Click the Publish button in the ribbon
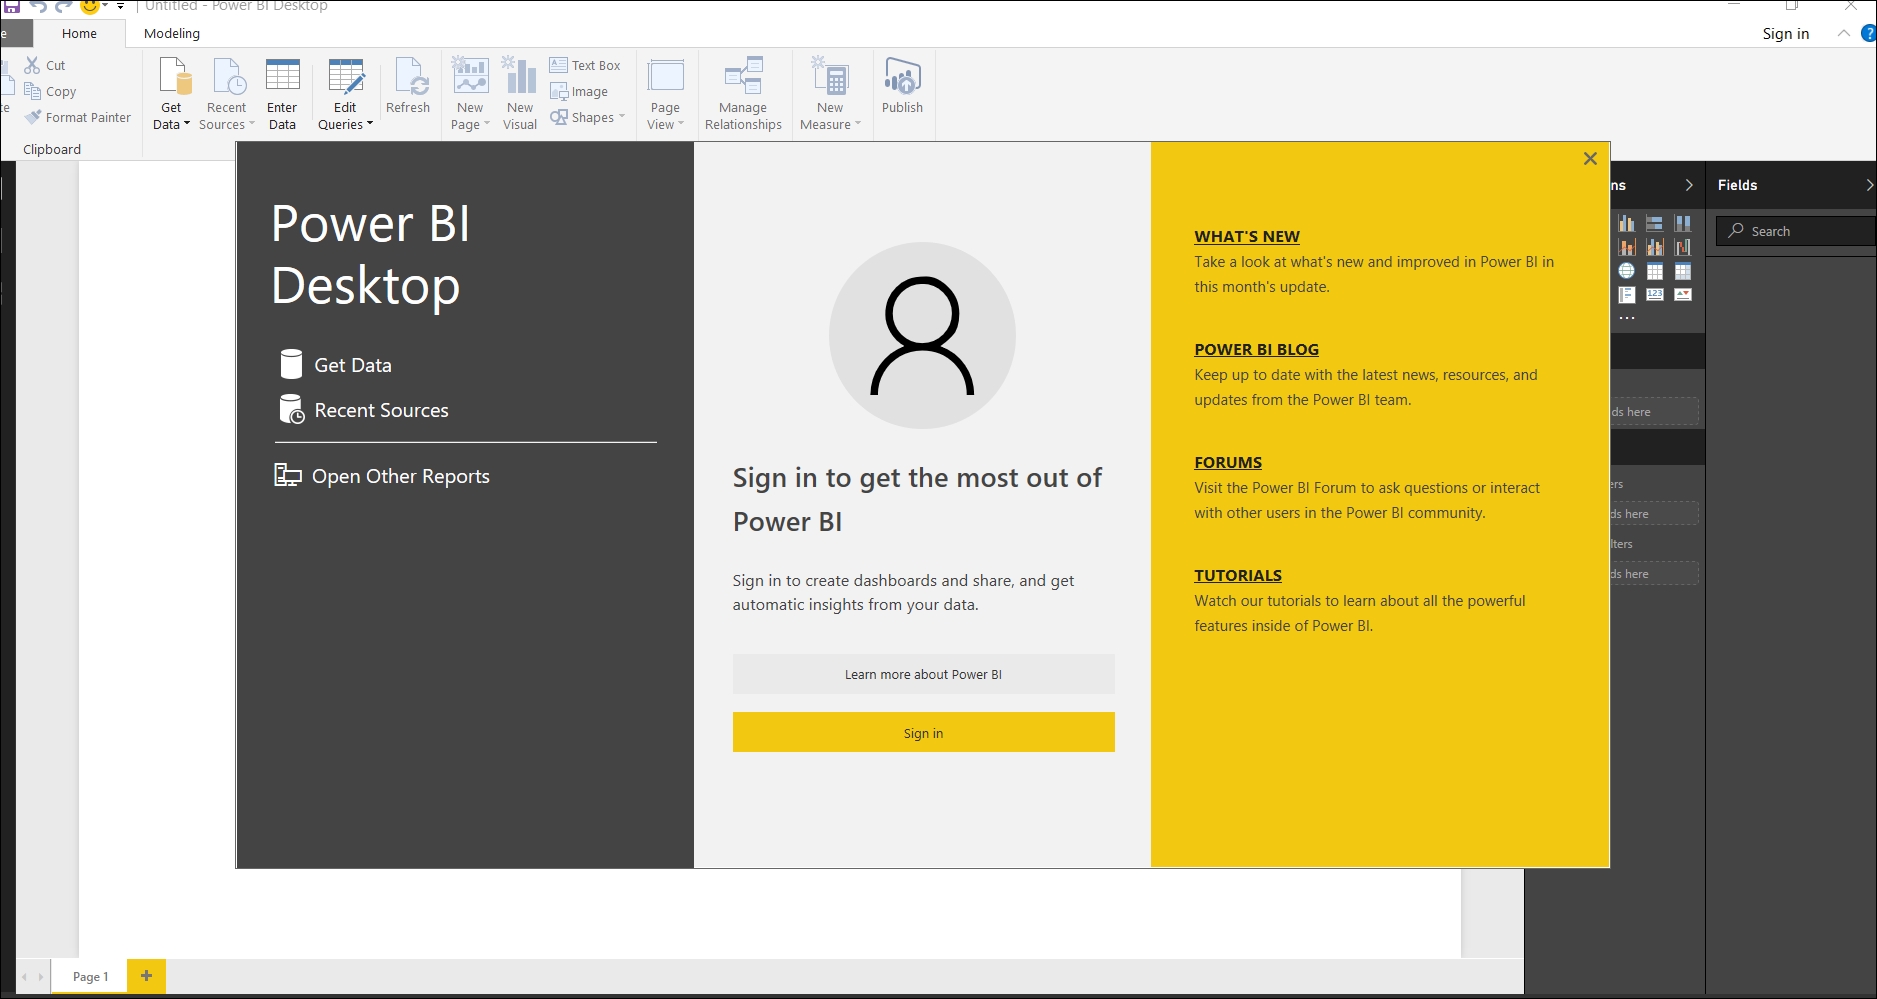 tap(902, 87)
